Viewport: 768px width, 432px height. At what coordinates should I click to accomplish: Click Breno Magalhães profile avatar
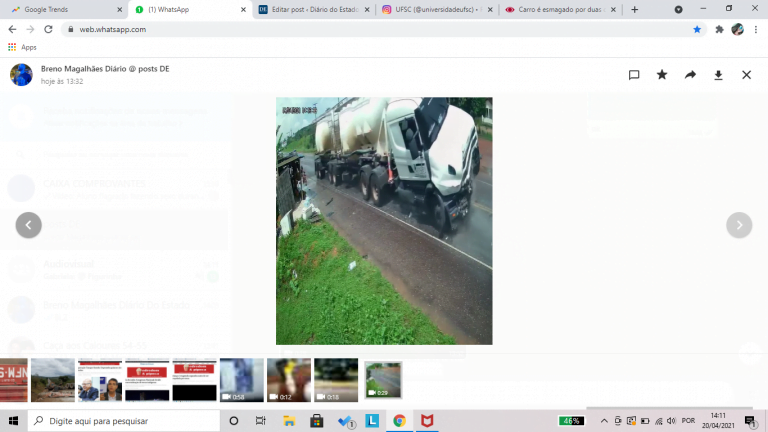(21, 74)
